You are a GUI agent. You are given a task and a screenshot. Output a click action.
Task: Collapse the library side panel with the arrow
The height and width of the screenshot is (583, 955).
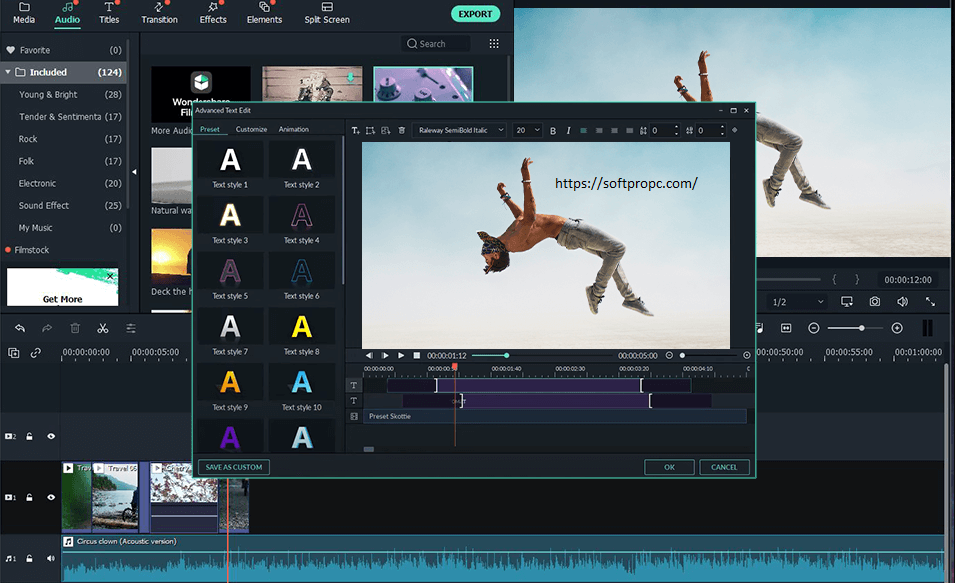pos(134,172)
